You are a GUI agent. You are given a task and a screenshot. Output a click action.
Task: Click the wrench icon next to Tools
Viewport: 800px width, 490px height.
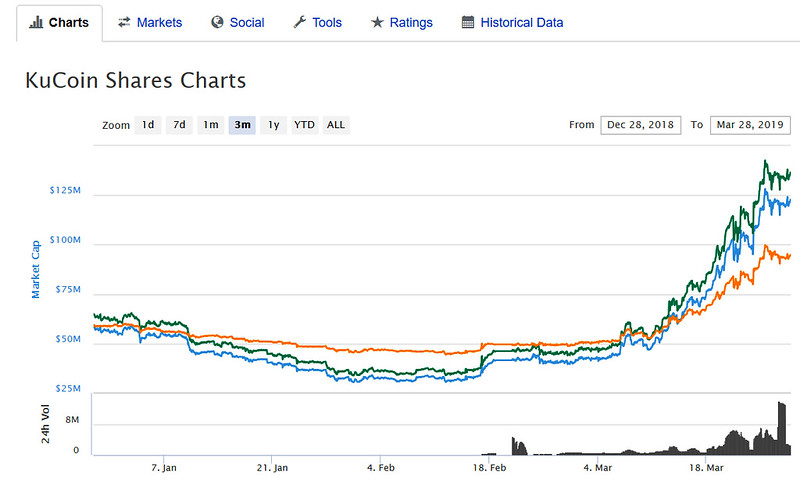click(299, 22)
